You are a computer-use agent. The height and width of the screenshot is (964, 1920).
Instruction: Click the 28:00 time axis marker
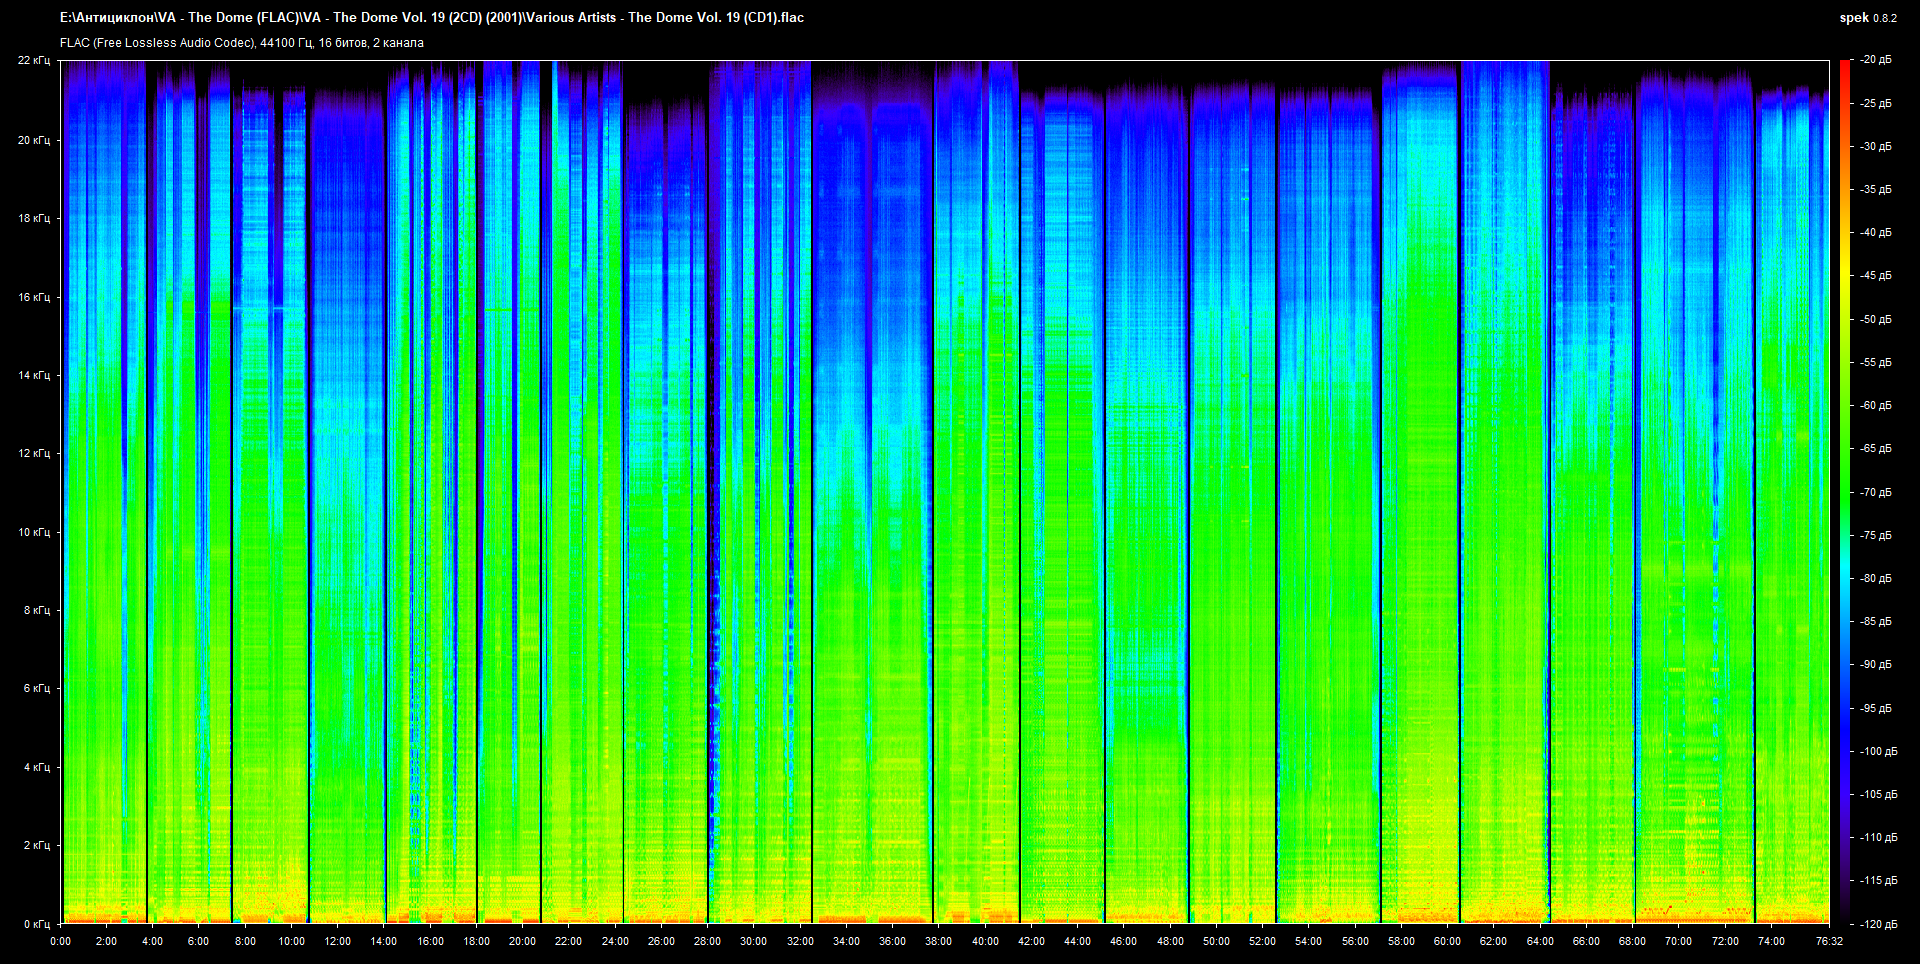(707, 941)
